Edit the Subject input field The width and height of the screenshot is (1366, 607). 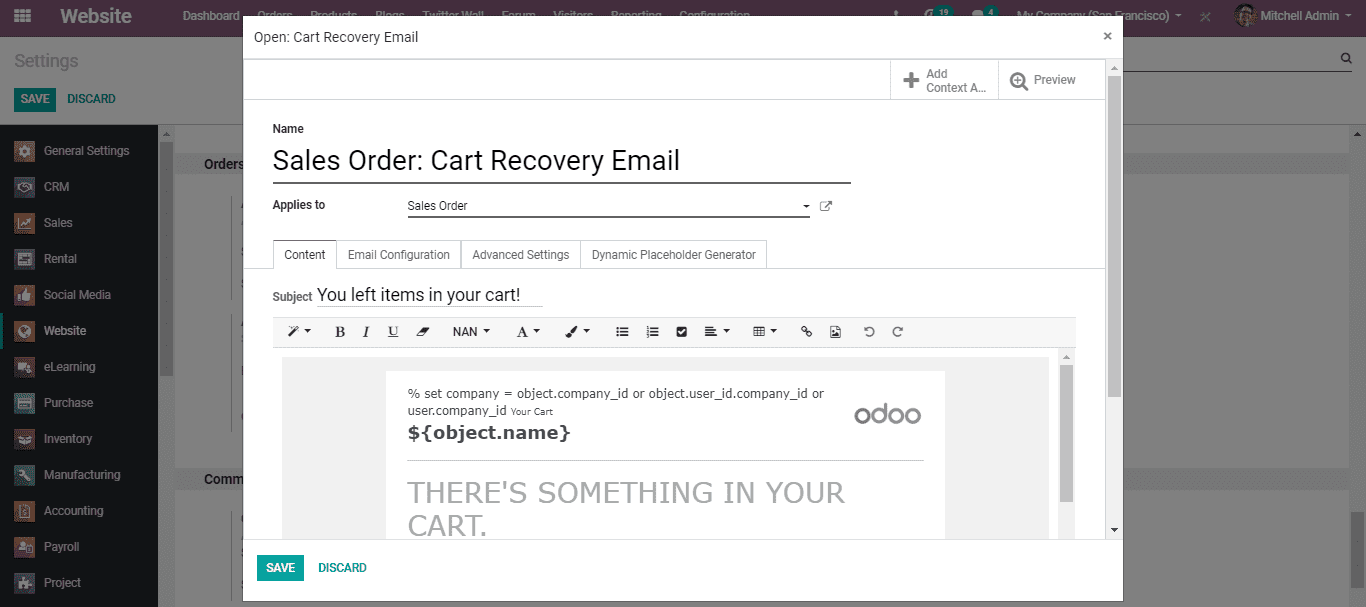[x=429, y=295]
